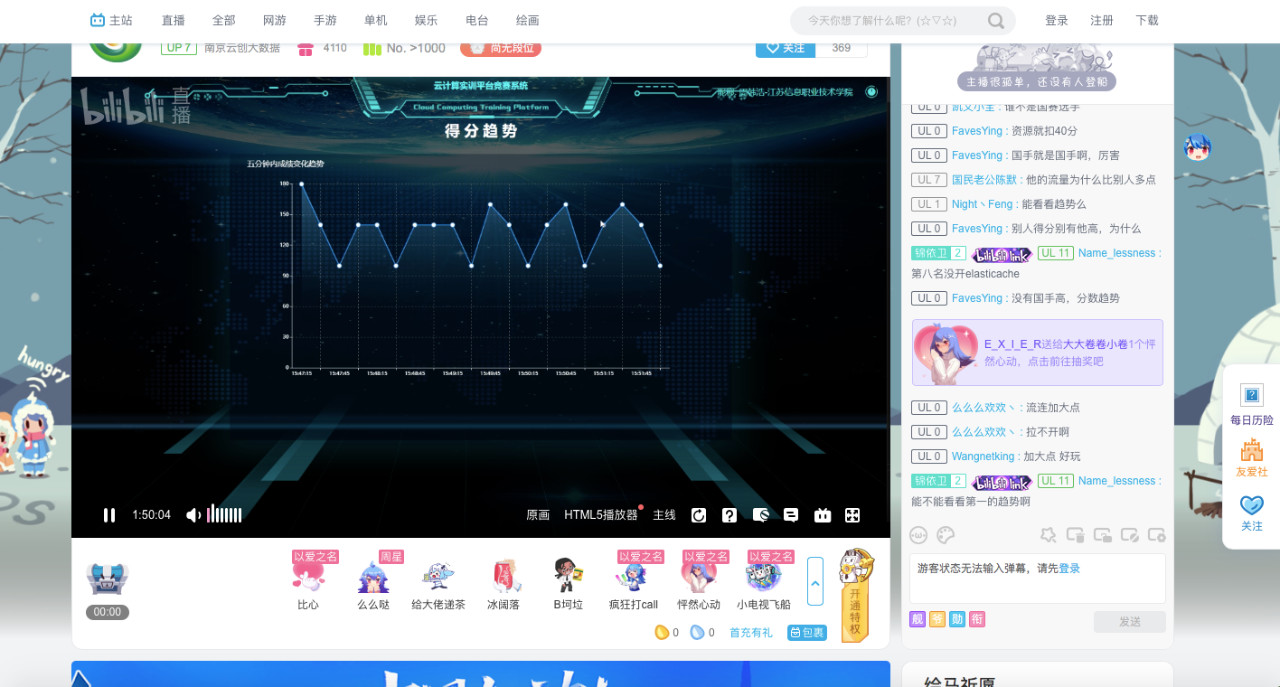Toggle chat scroll lock icon
Viewport: 1280px width, 687px height.
click(1102, 534)
